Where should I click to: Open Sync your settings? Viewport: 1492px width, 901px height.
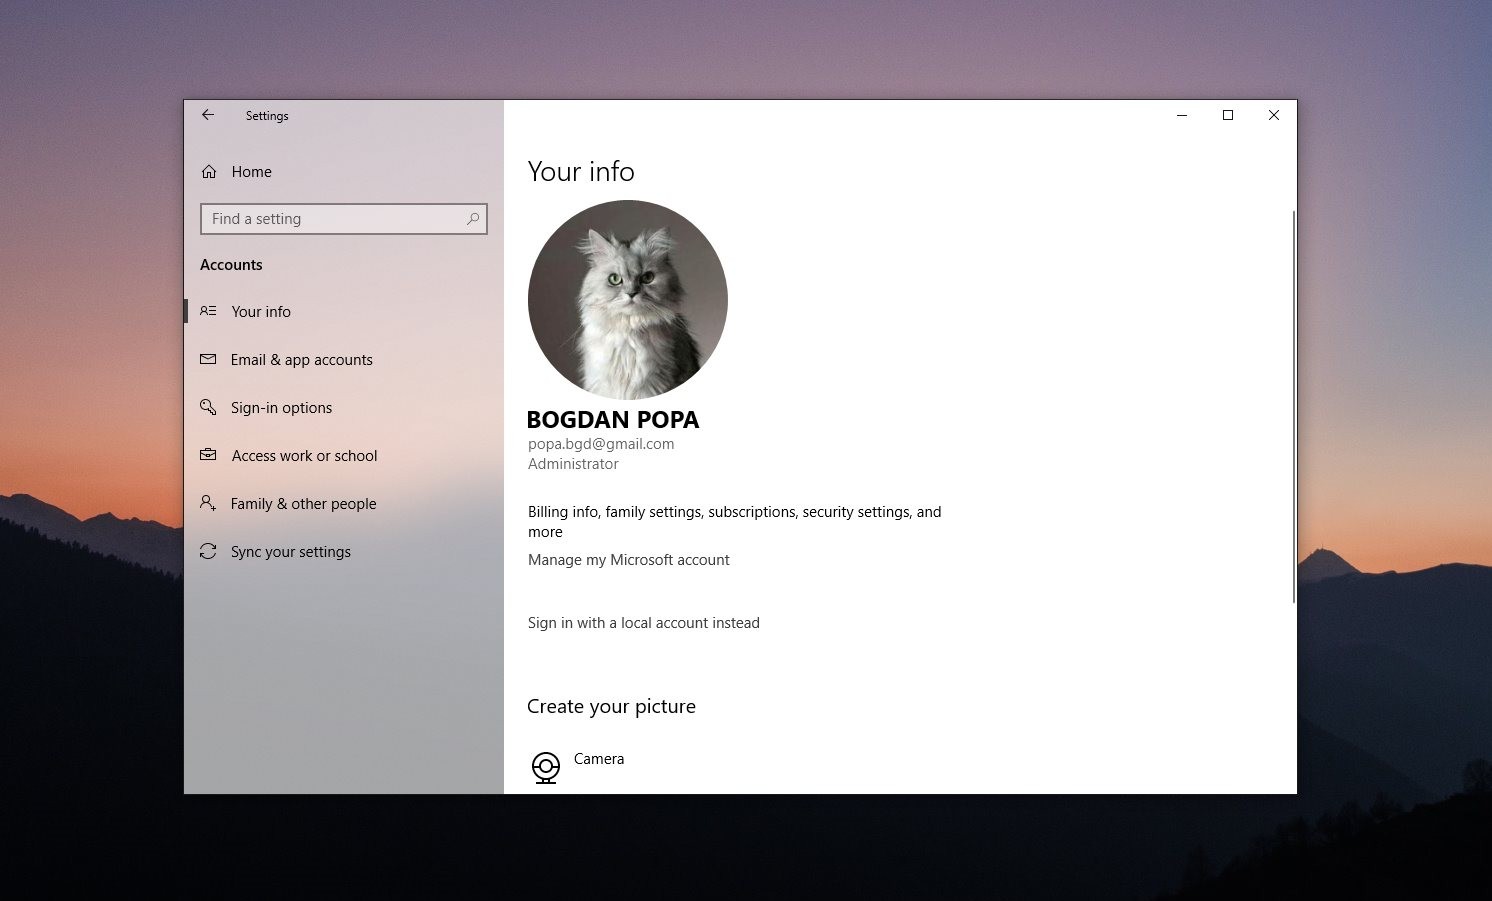(344, 551)
